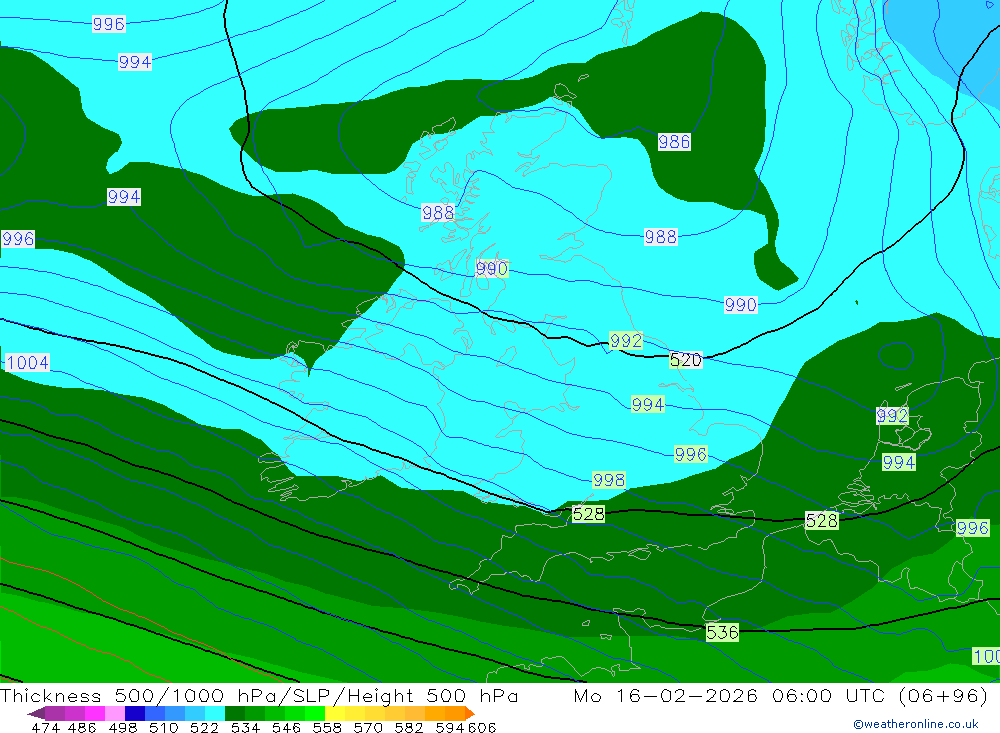
Task: Click the 536 thickness contour label
Action: click(x=722, y=632)
